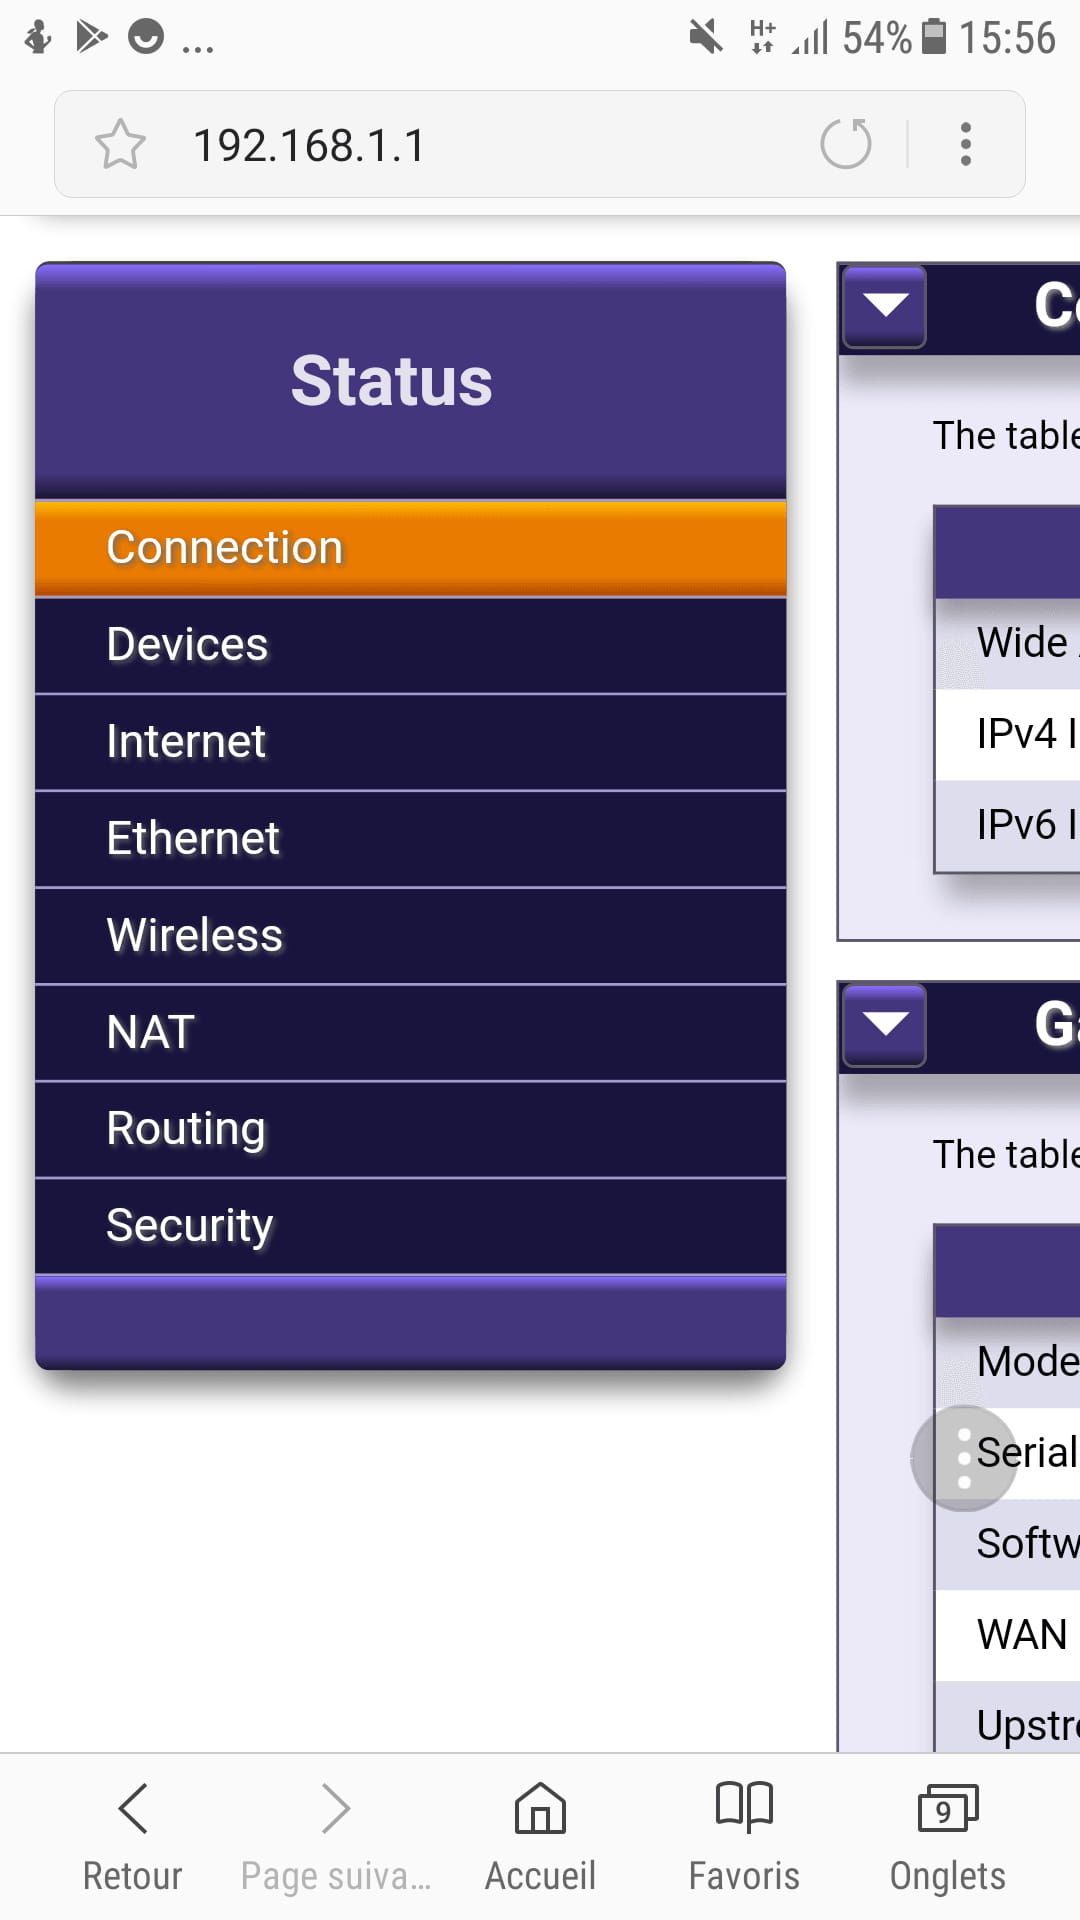
Task: Open the browser three-dot menu
Action: 965,144
